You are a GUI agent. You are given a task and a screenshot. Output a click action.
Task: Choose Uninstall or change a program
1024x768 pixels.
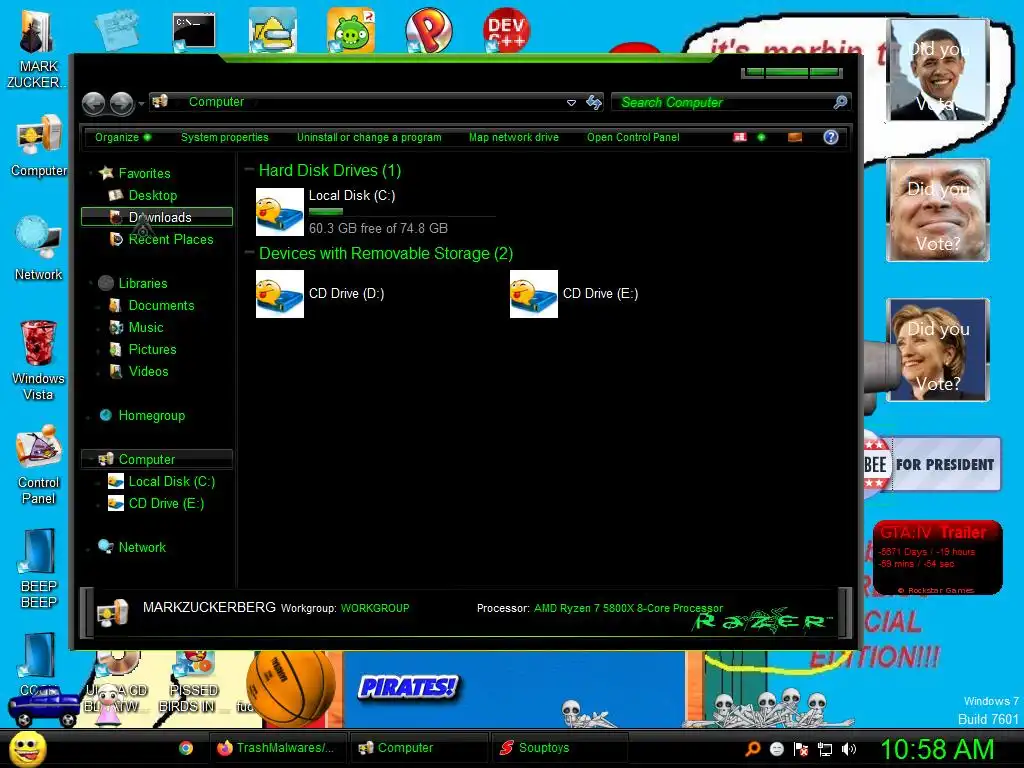pos(369,137)
